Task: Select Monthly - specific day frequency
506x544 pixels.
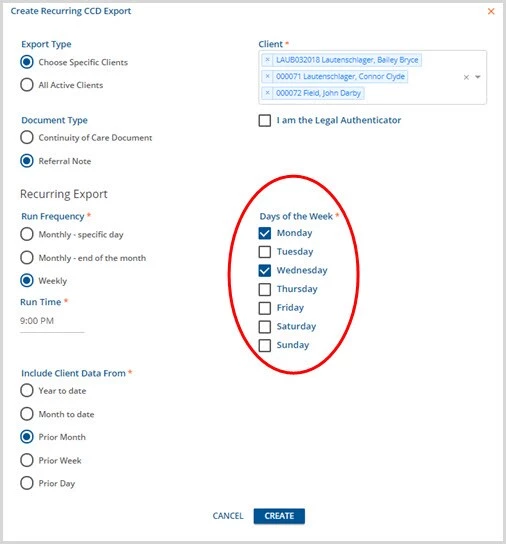Action: point(27,234)
